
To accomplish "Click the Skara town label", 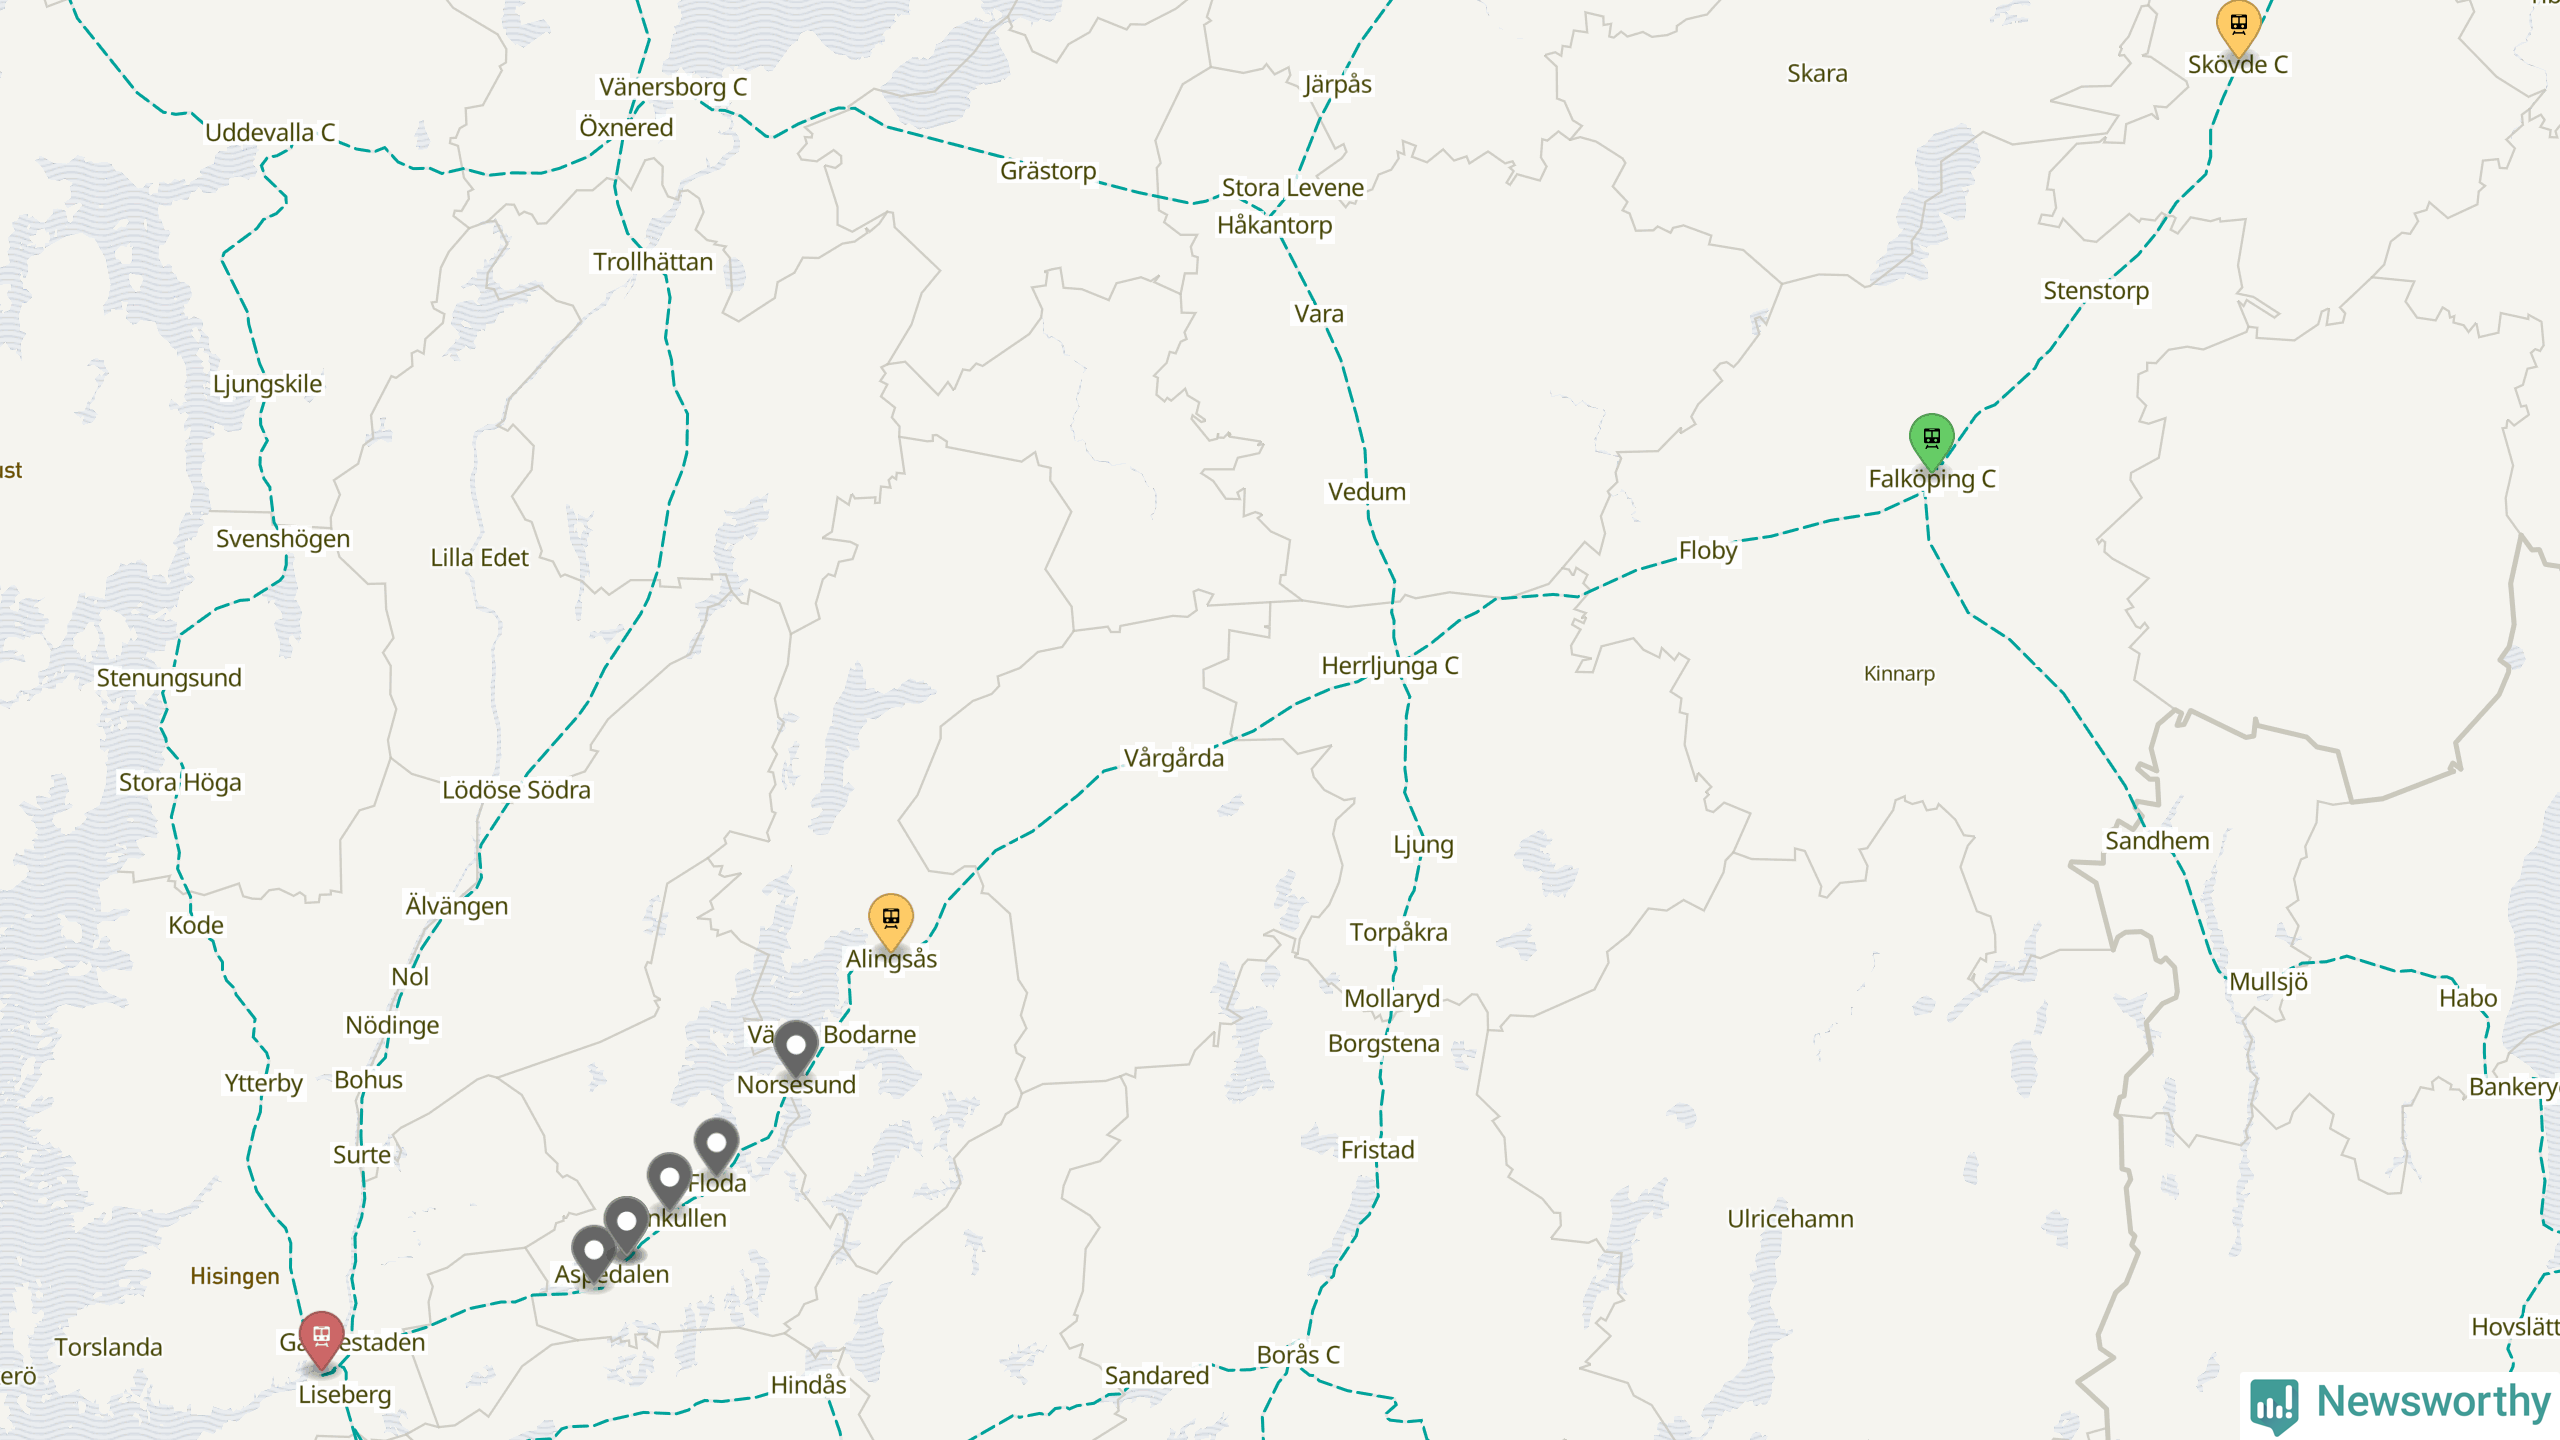I will click(1817, 74).
